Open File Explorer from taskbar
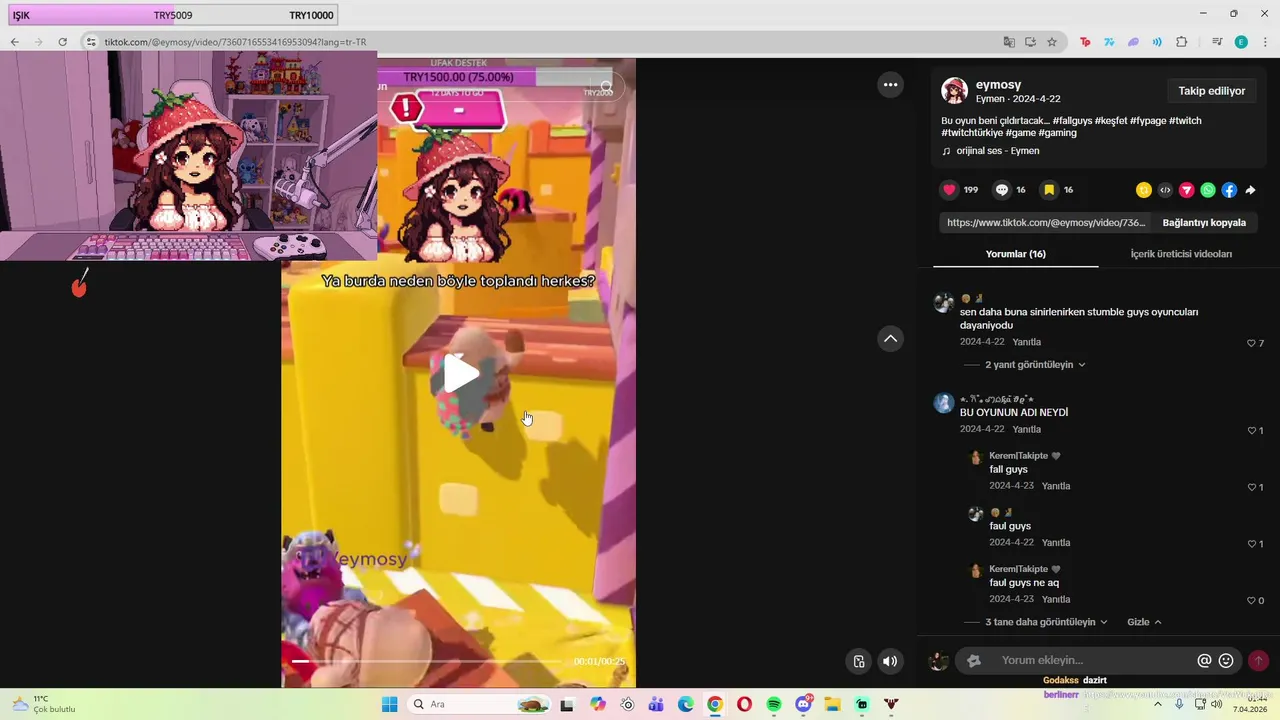This screenshot has height=720, width=1280. pos(832,704)
